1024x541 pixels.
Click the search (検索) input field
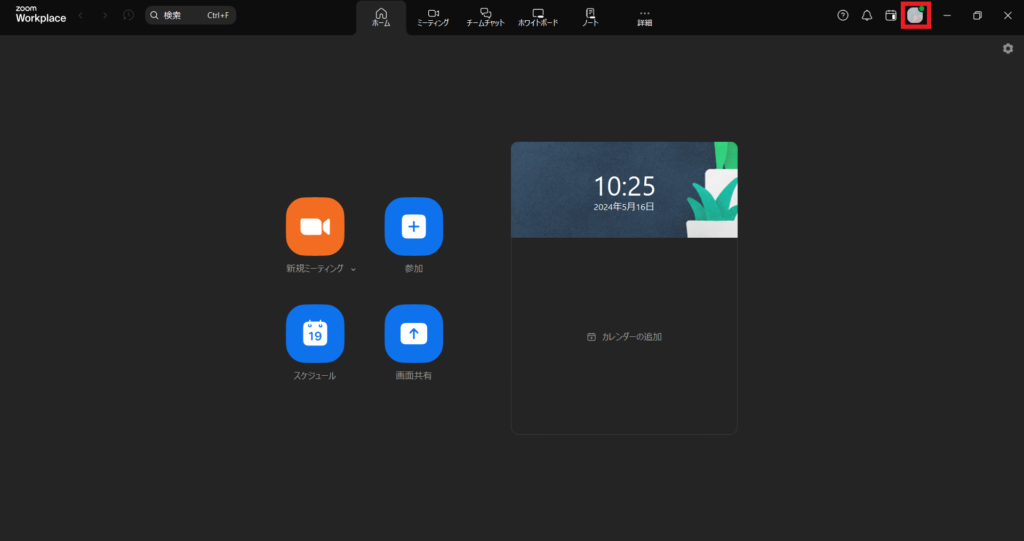tap(190, 16)
